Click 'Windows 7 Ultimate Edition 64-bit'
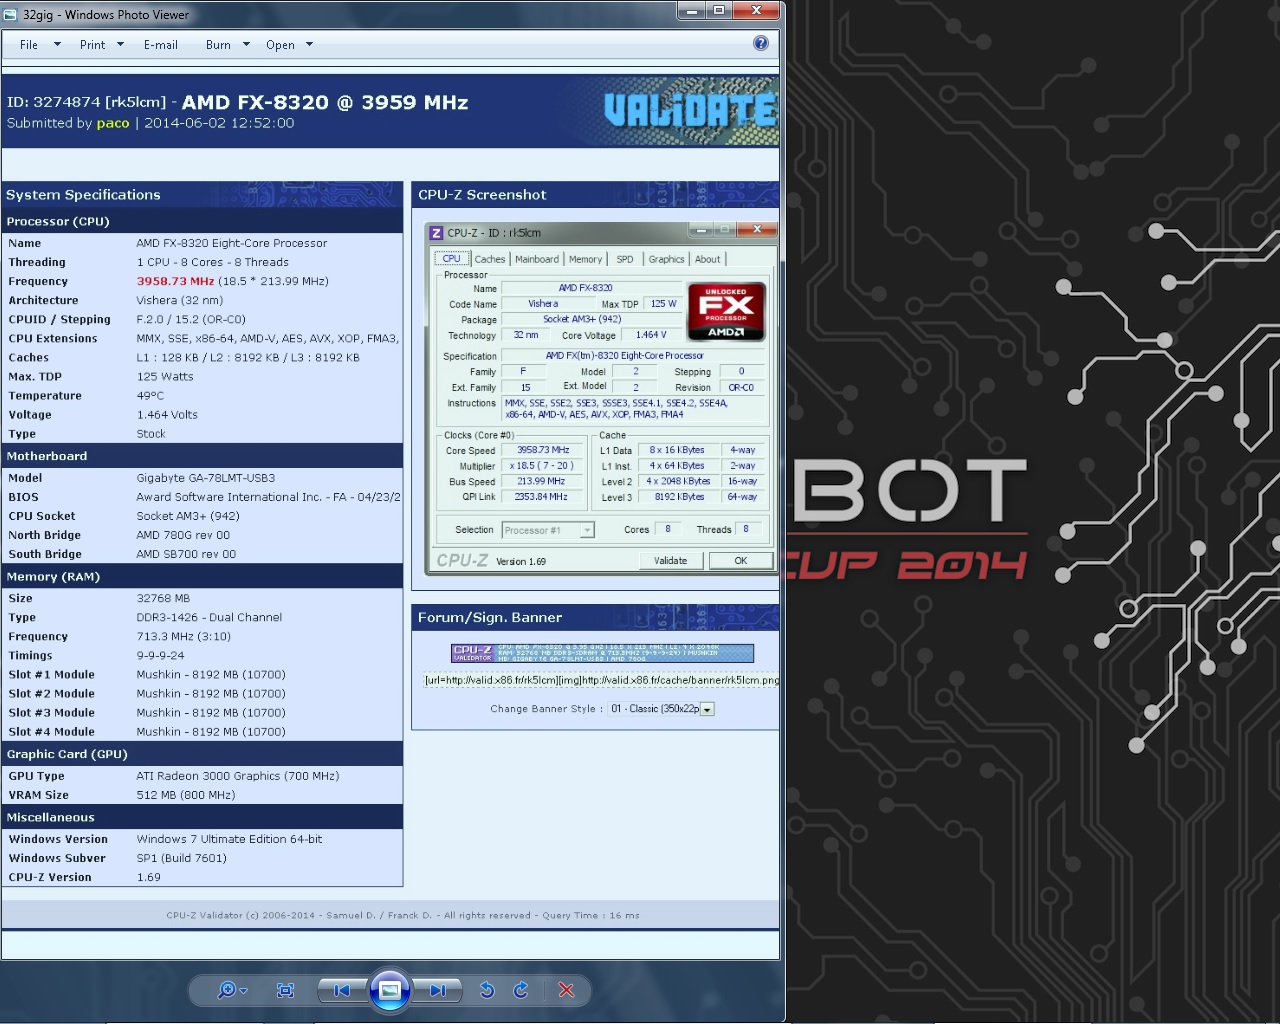The height and width of the screenshot is (1024, 1280). click(229, 839)
